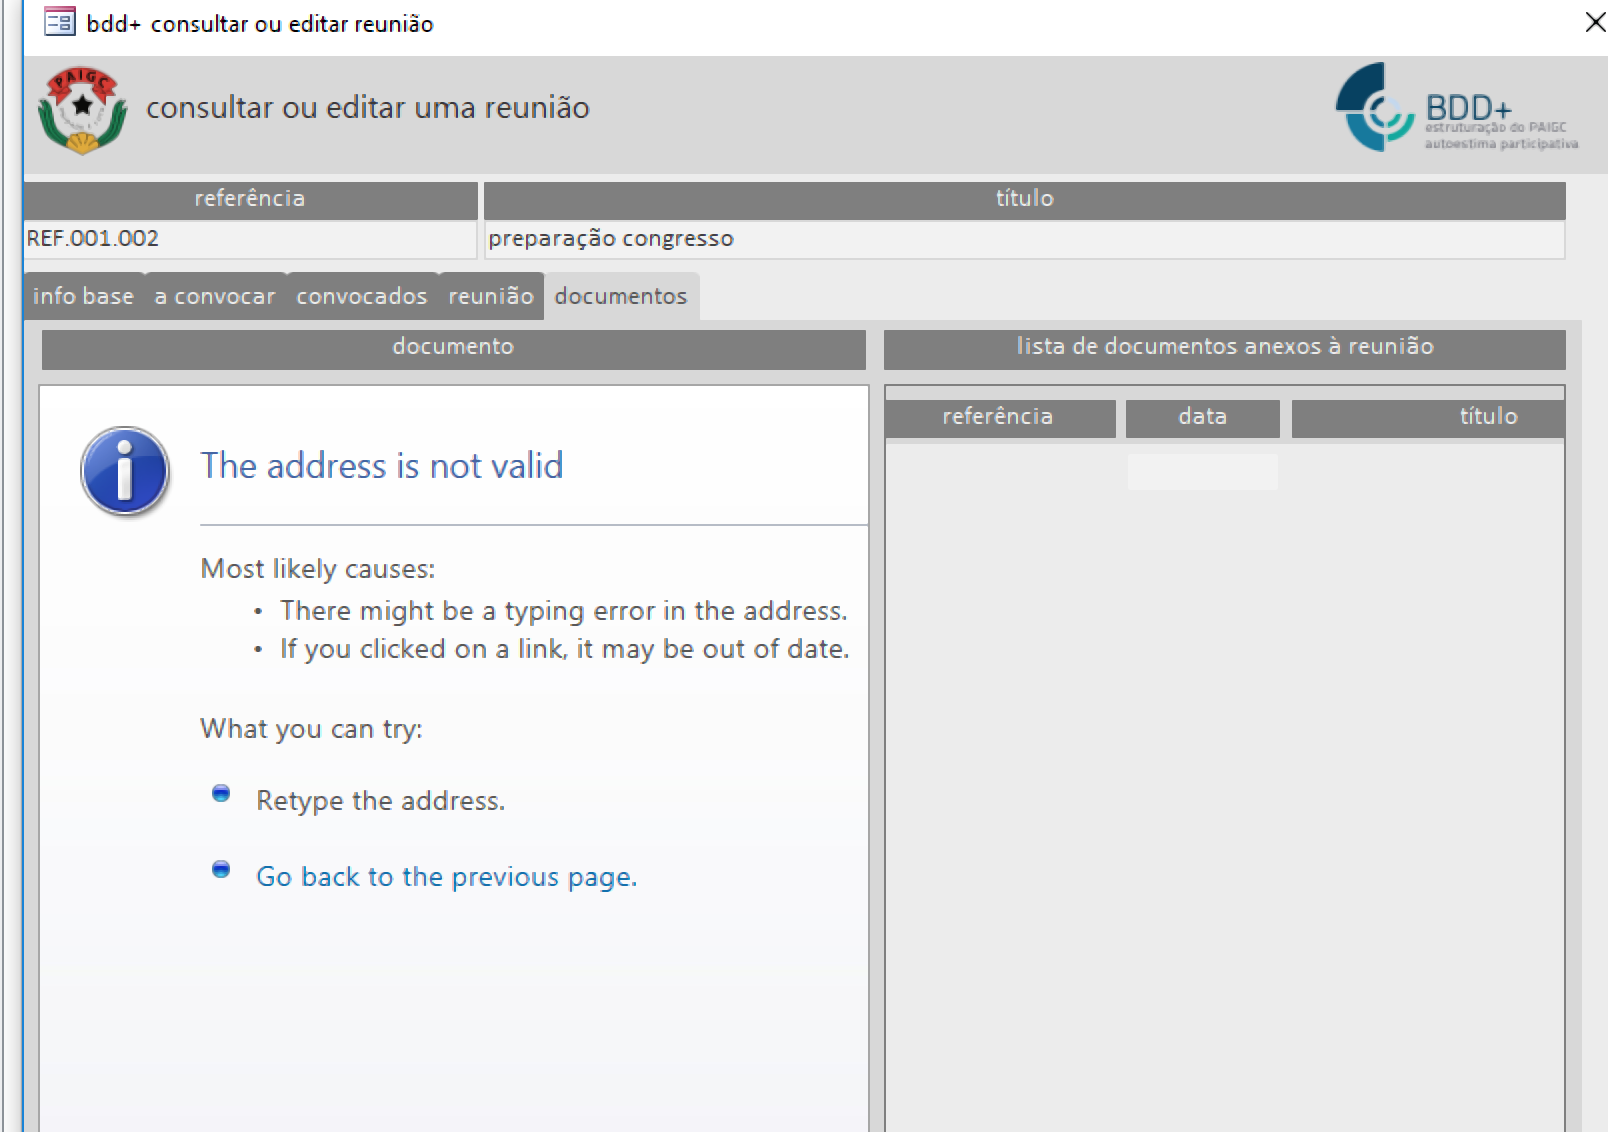Switch to the a convocar tab
Viewport: 1608px width, 1132px height.
pyautogui.click(x=215, y=296)
